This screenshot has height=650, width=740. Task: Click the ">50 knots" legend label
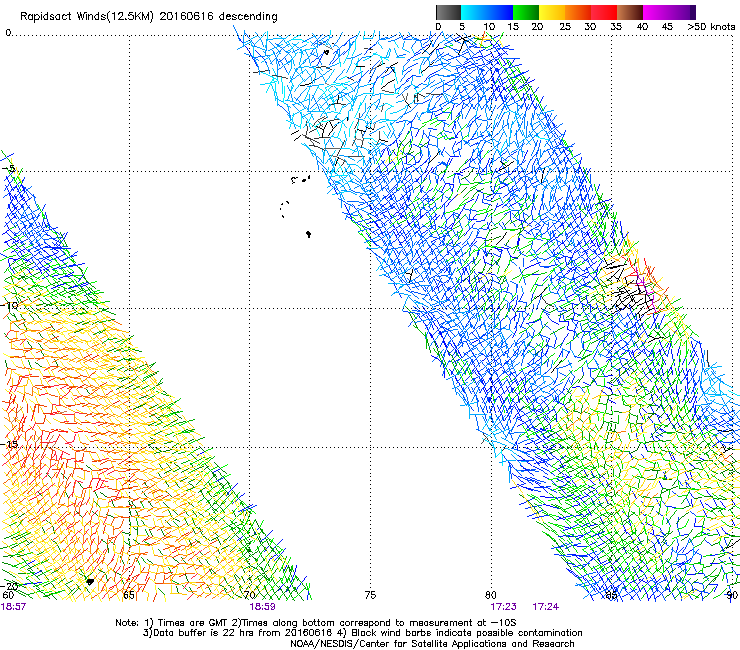(x=711, y=27)
